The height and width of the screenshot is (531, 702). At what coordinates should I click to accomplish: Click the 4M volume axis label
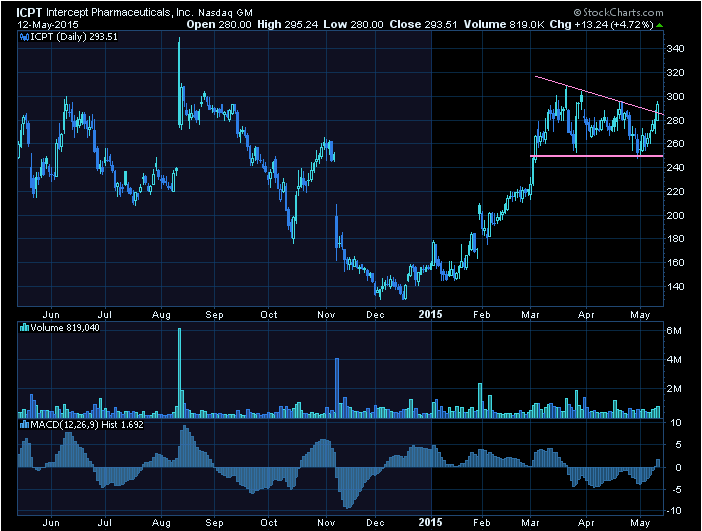click(x=674, y=360)
